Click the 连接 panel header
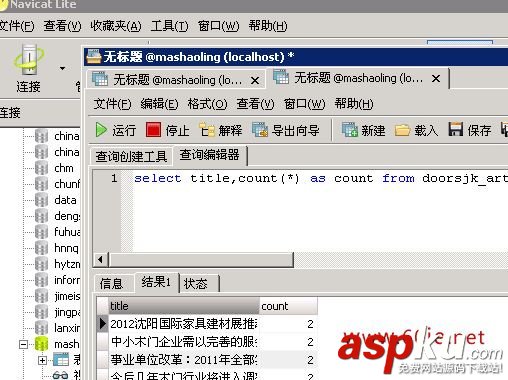 click(x=40, y=113)
